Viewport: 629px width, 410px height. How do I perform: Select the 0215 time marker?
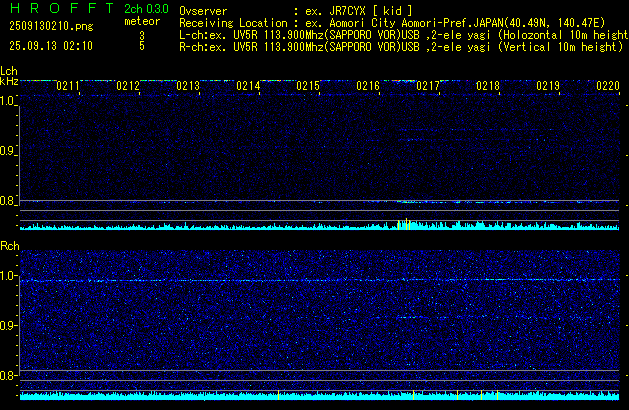click(308, 86)
